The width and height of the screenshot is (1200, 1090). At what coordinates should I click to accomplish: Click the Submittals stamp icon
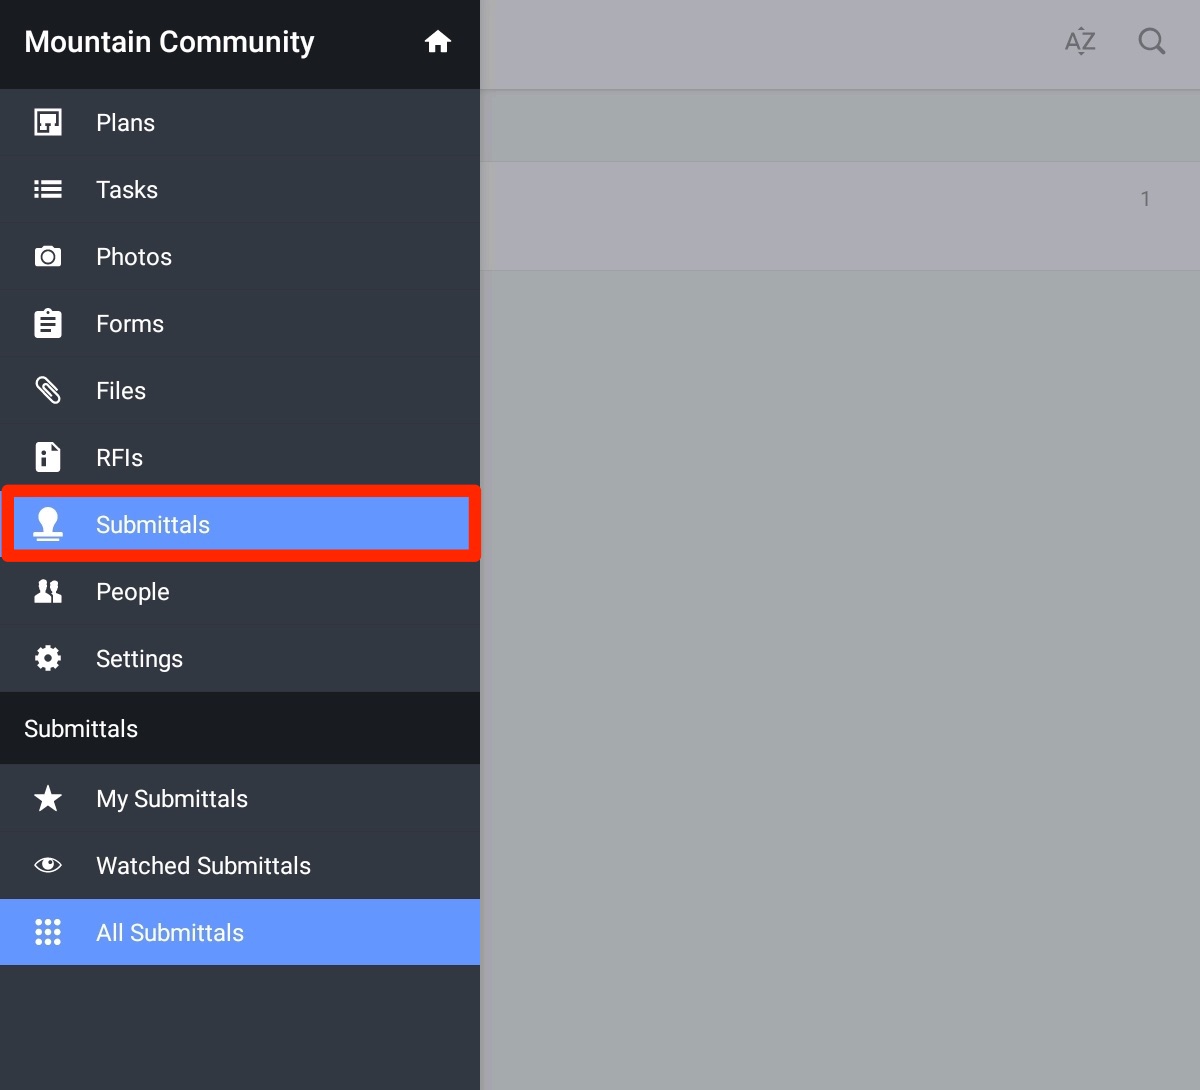tap(48, 525)
